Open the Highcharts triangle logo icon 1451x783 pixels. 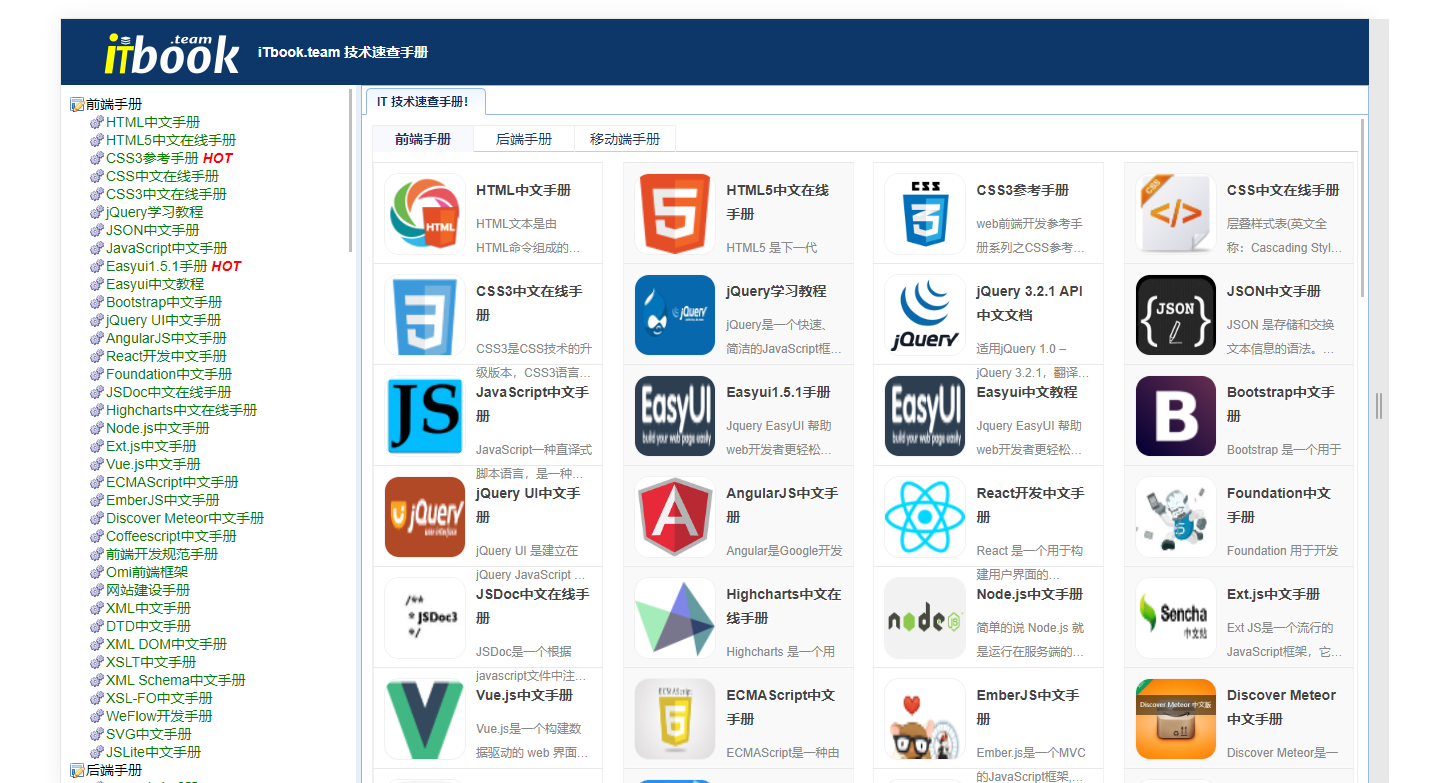coord(675,619)
